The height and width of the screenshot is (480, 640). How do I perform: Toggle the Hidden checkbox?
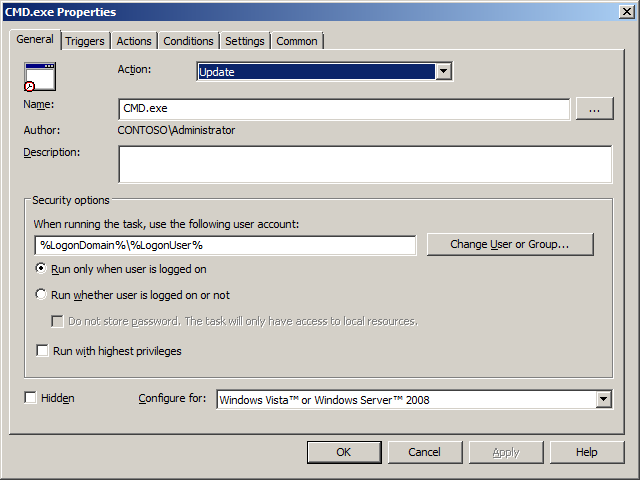(30, 398)
